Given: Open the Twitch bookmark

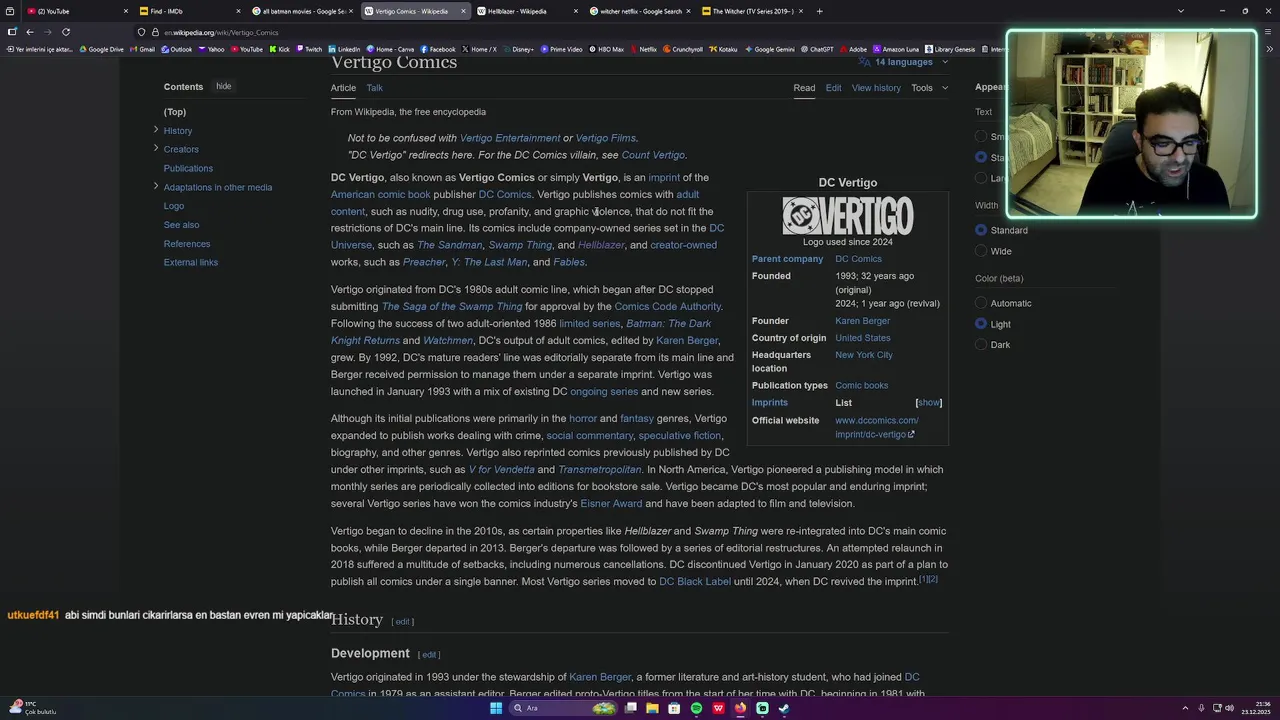Looking at the screenshot, I should [x=309, y=49].
